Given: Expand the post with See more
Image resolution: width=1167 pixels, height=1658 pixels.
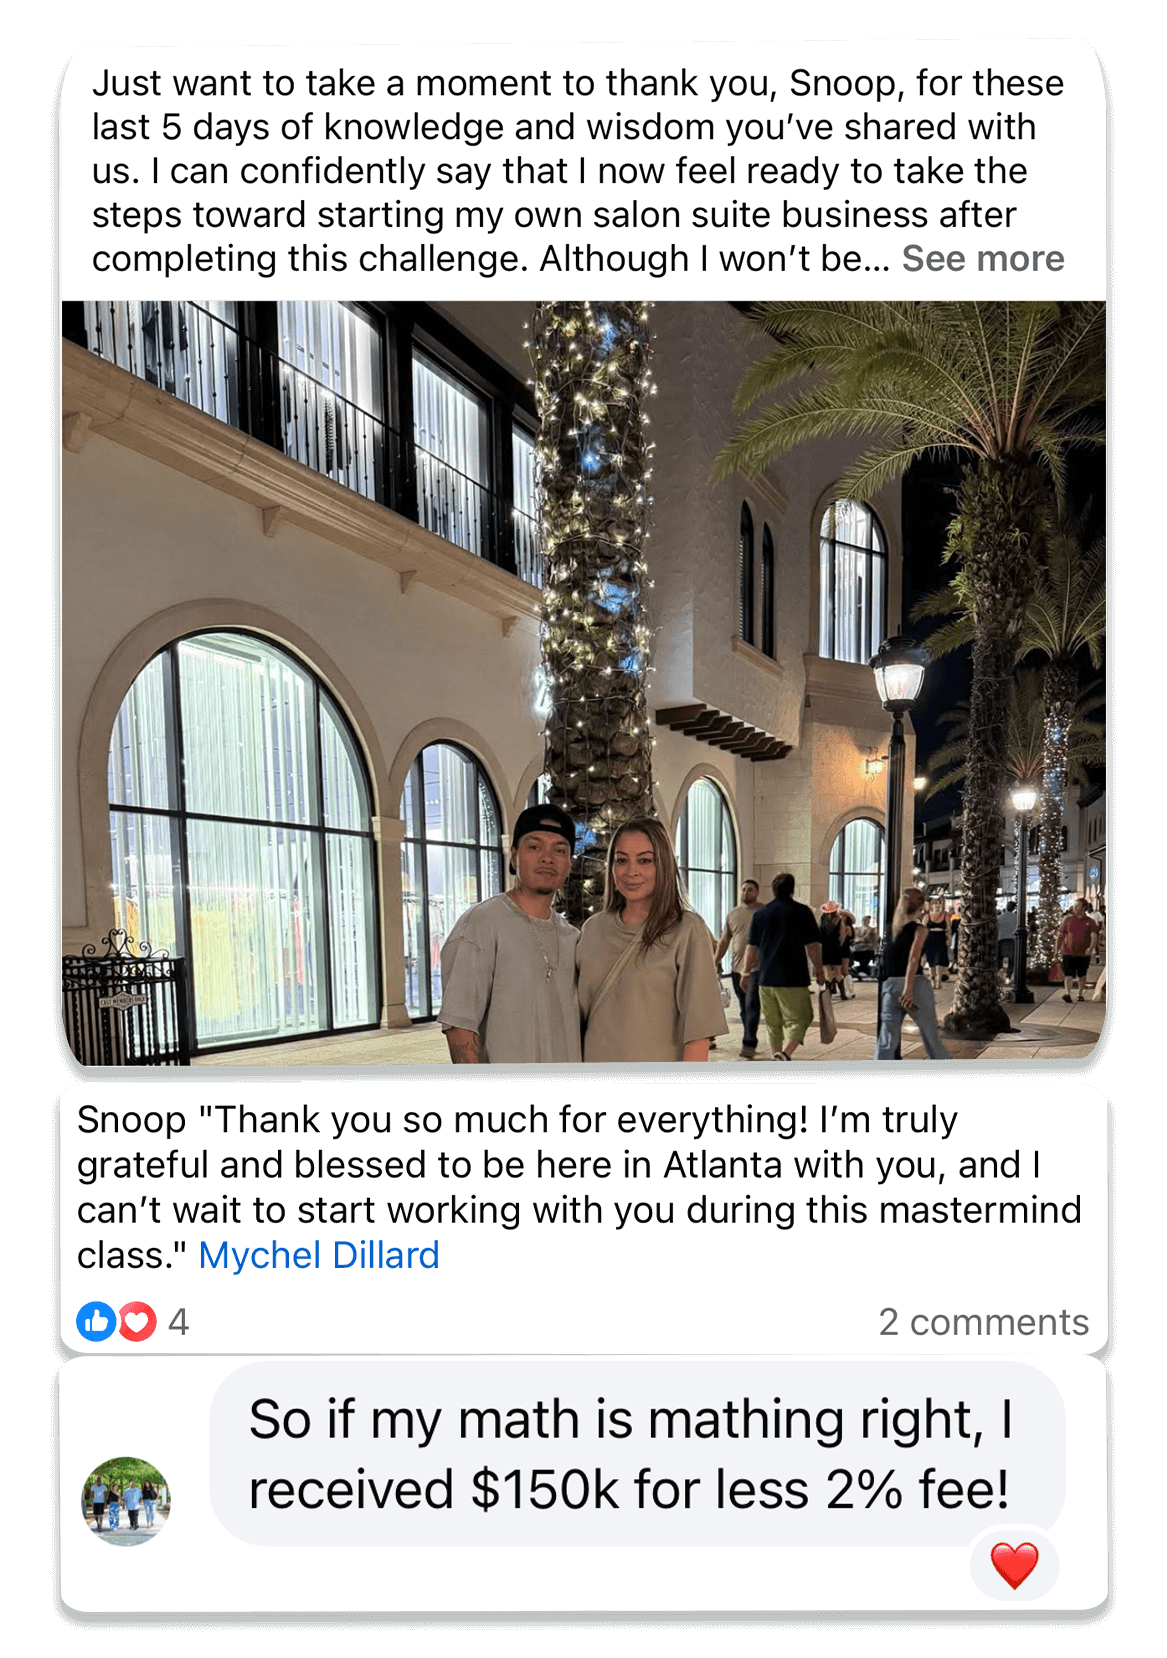Looking at the screenshot, I should pos(983,259).
